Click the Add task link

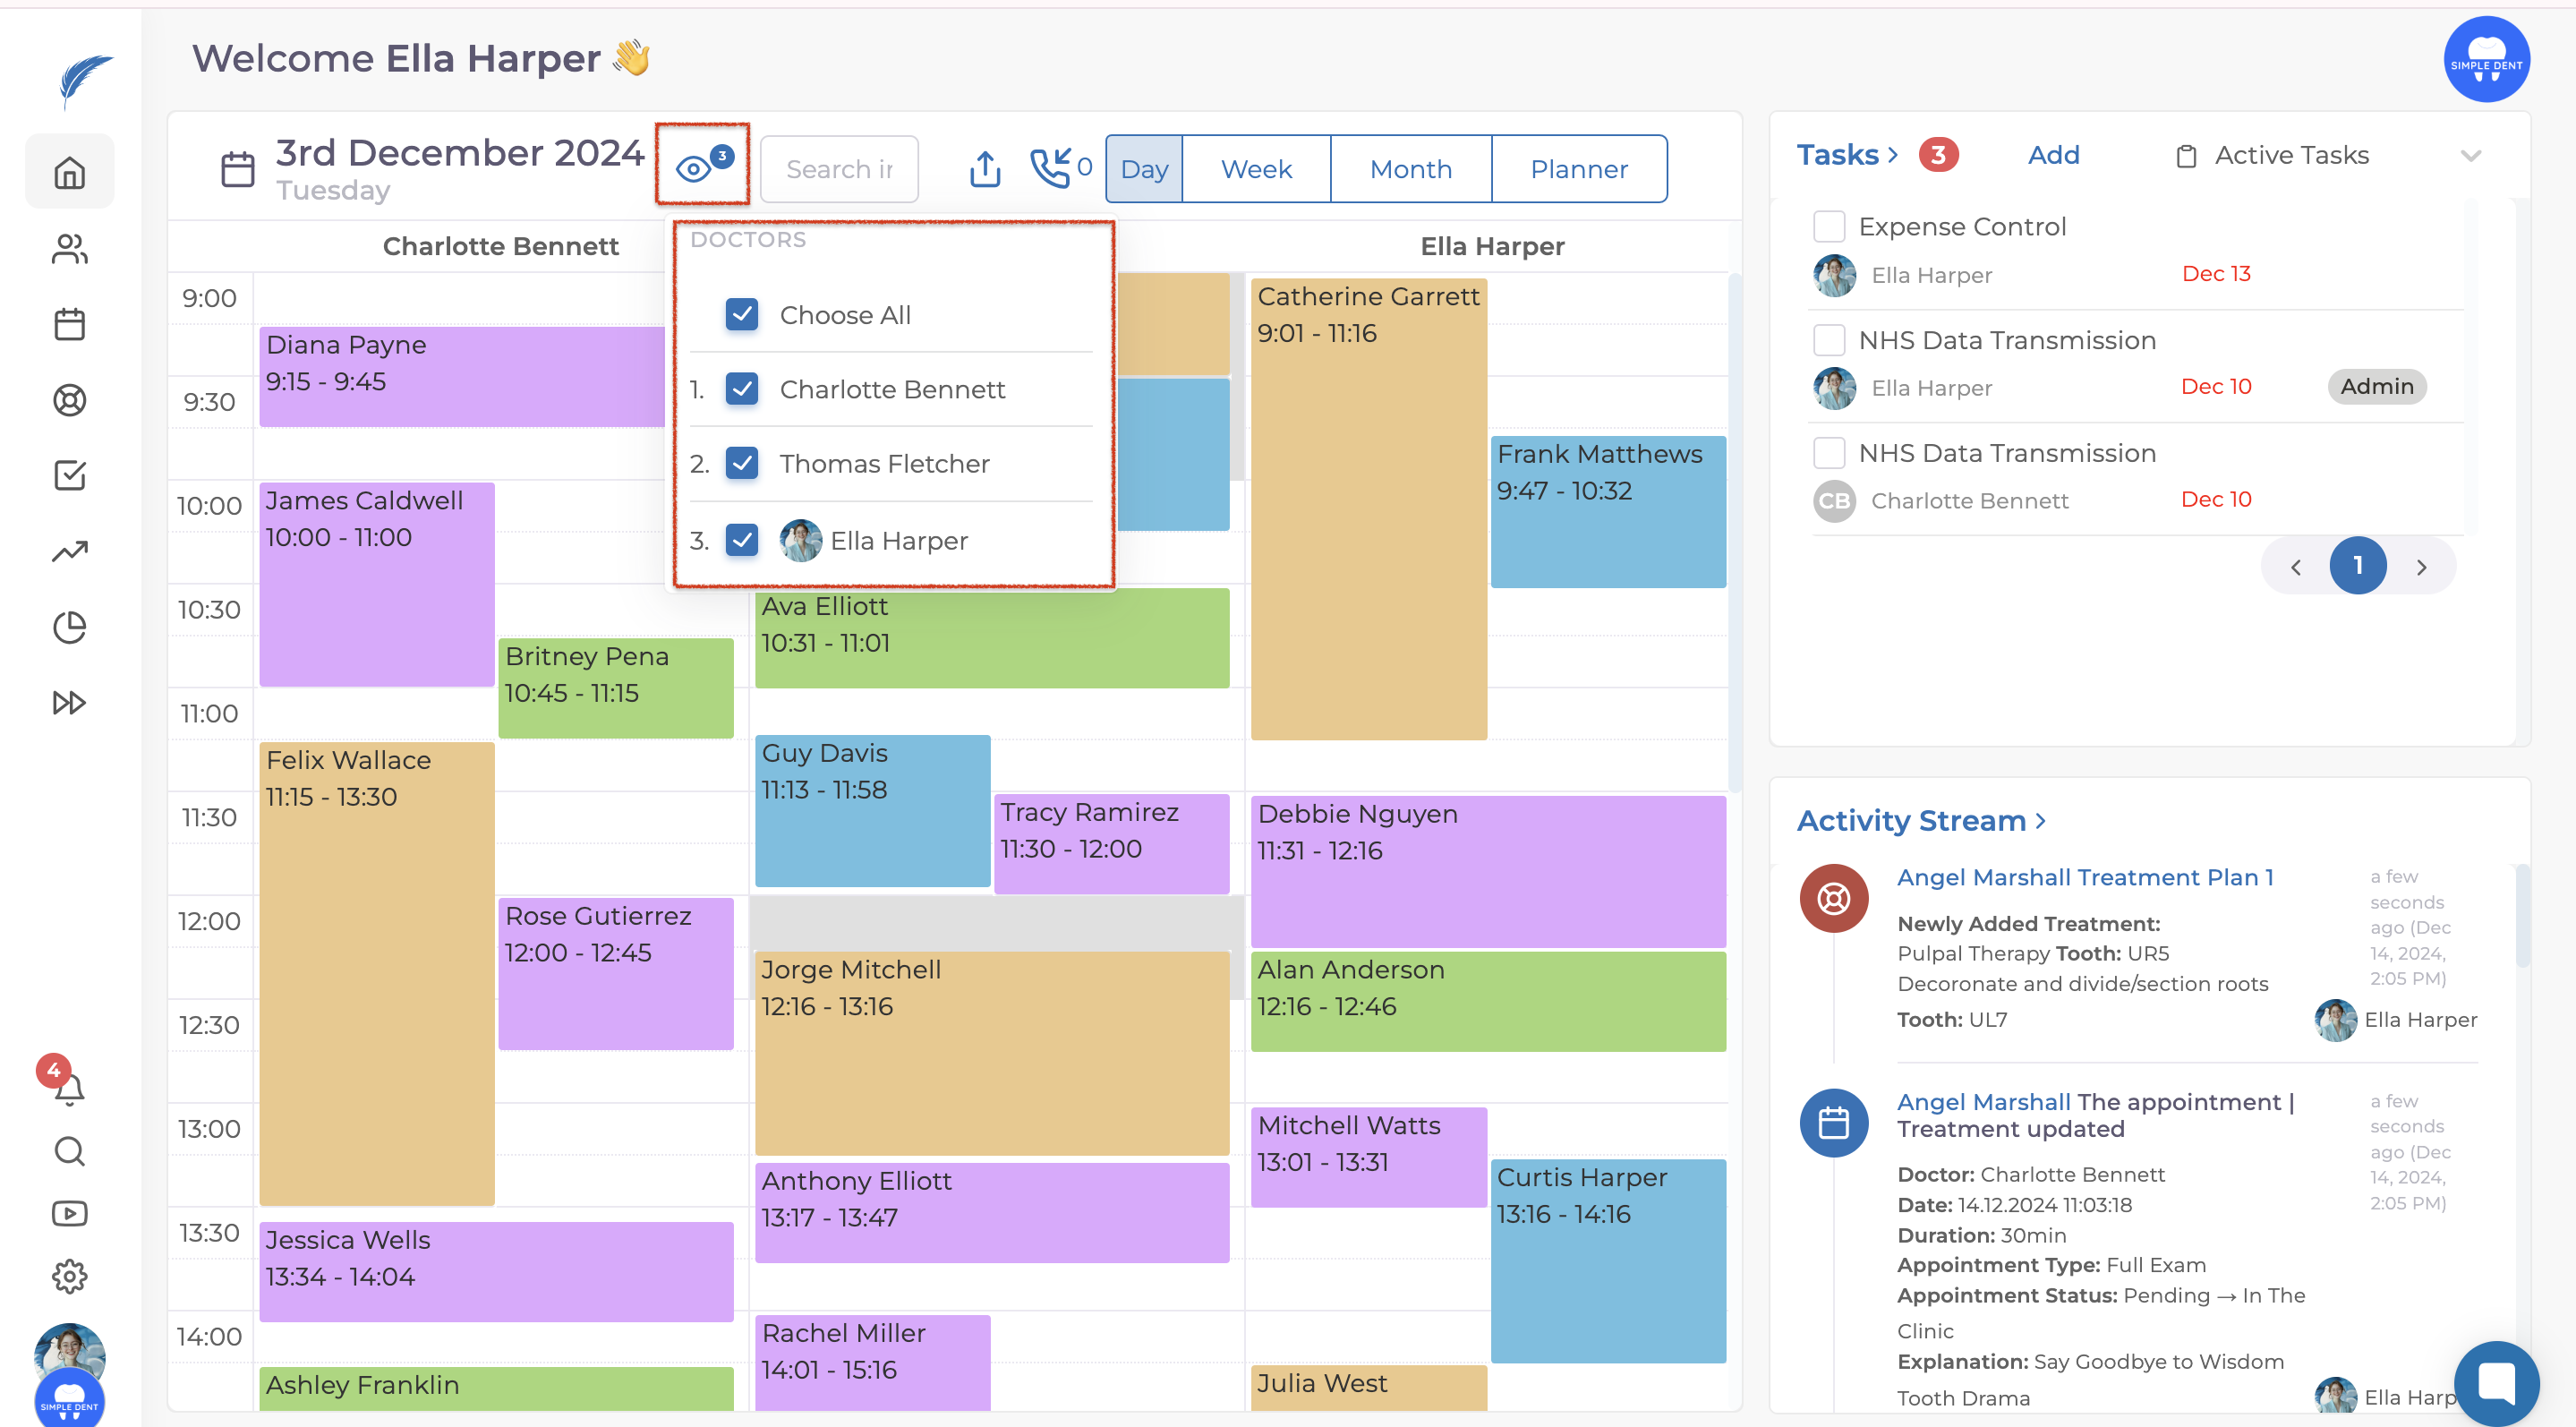(x=2053, y=155)
